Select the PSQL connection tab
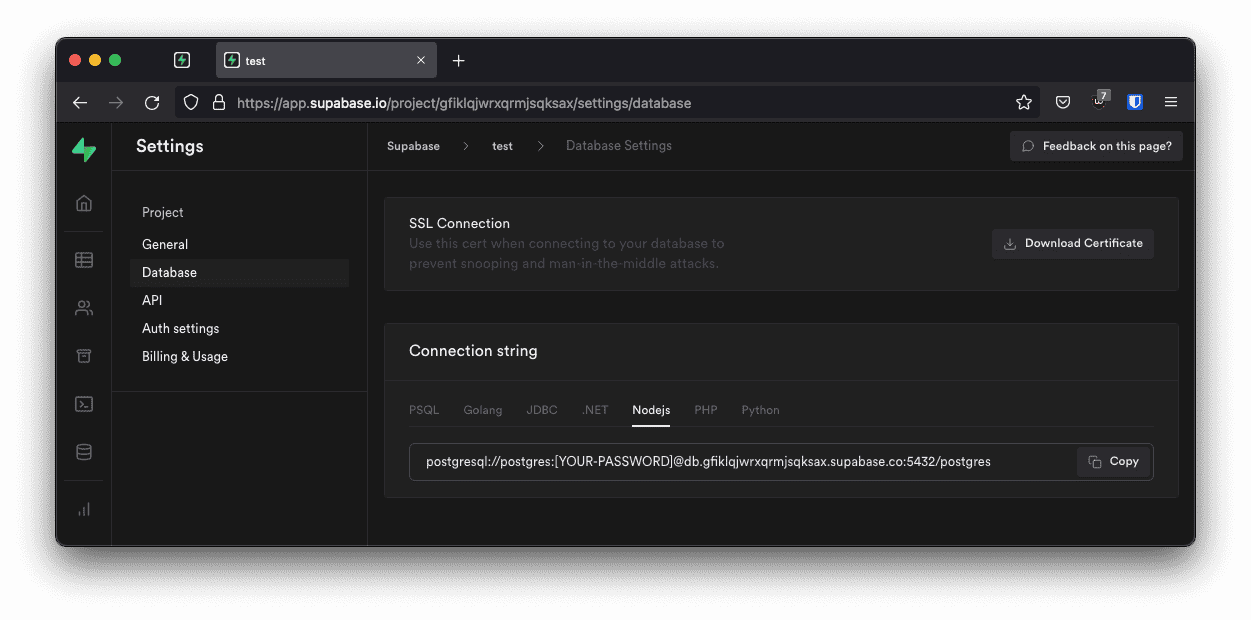 click(x=424, y=410)
